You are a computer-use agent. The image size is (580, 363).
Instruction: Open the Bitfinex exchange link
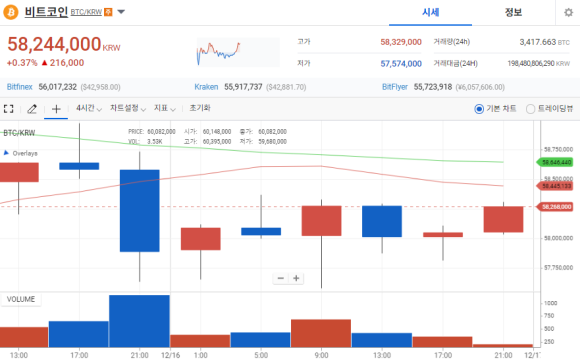pyautogui.click(x=20, y=87)
